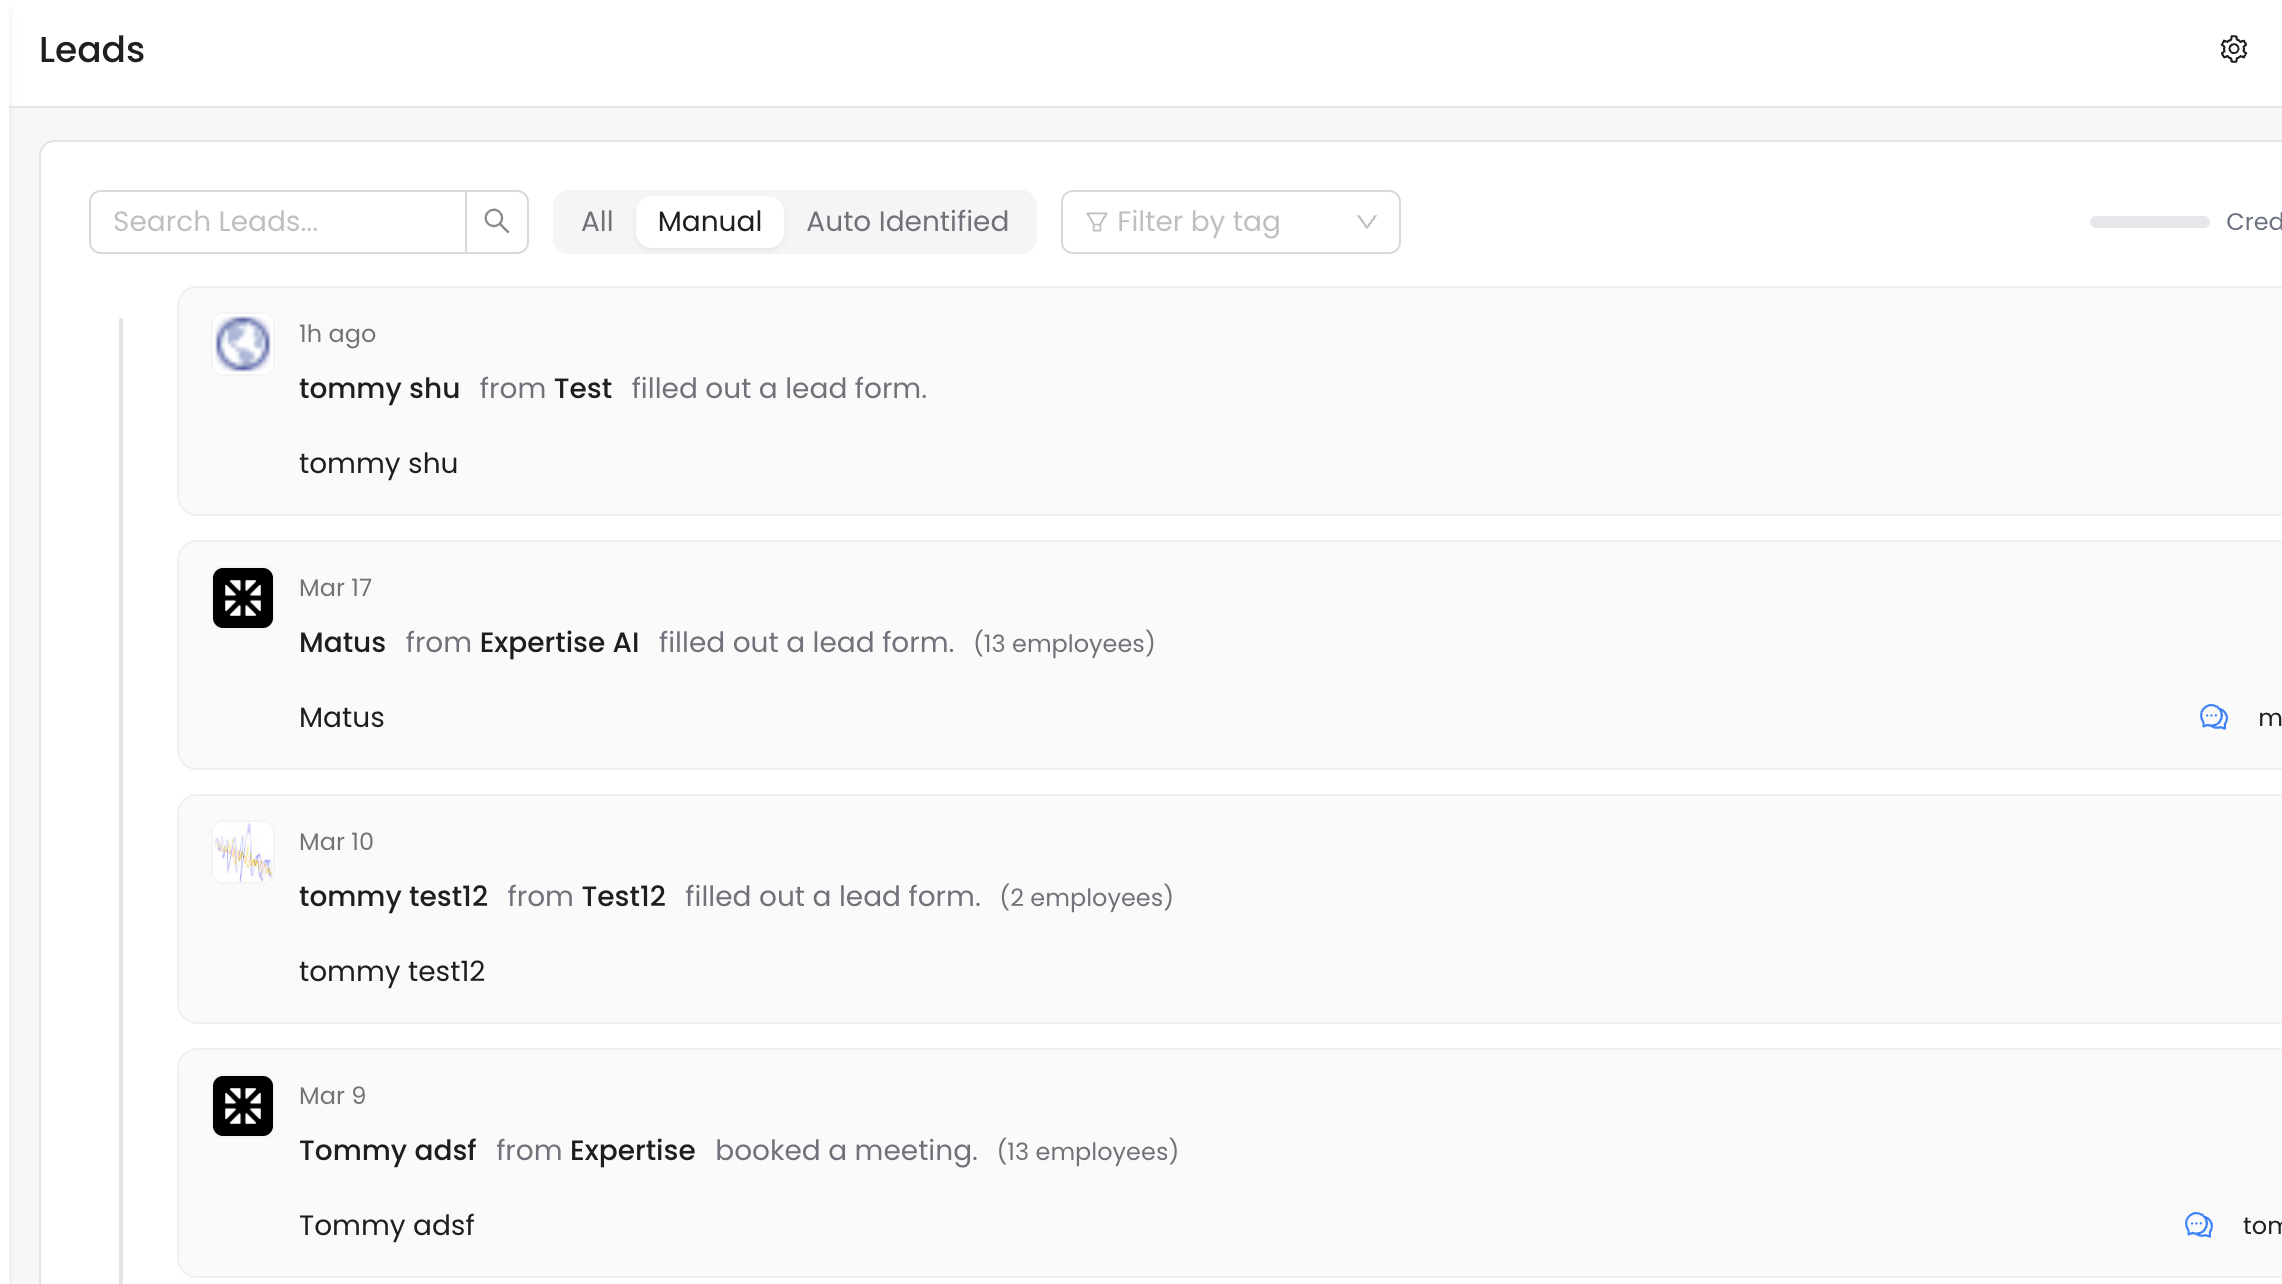Expand the Filter by tag dropdown
Viewport: 2282px width, 1284px height.
click(1229, 221)
